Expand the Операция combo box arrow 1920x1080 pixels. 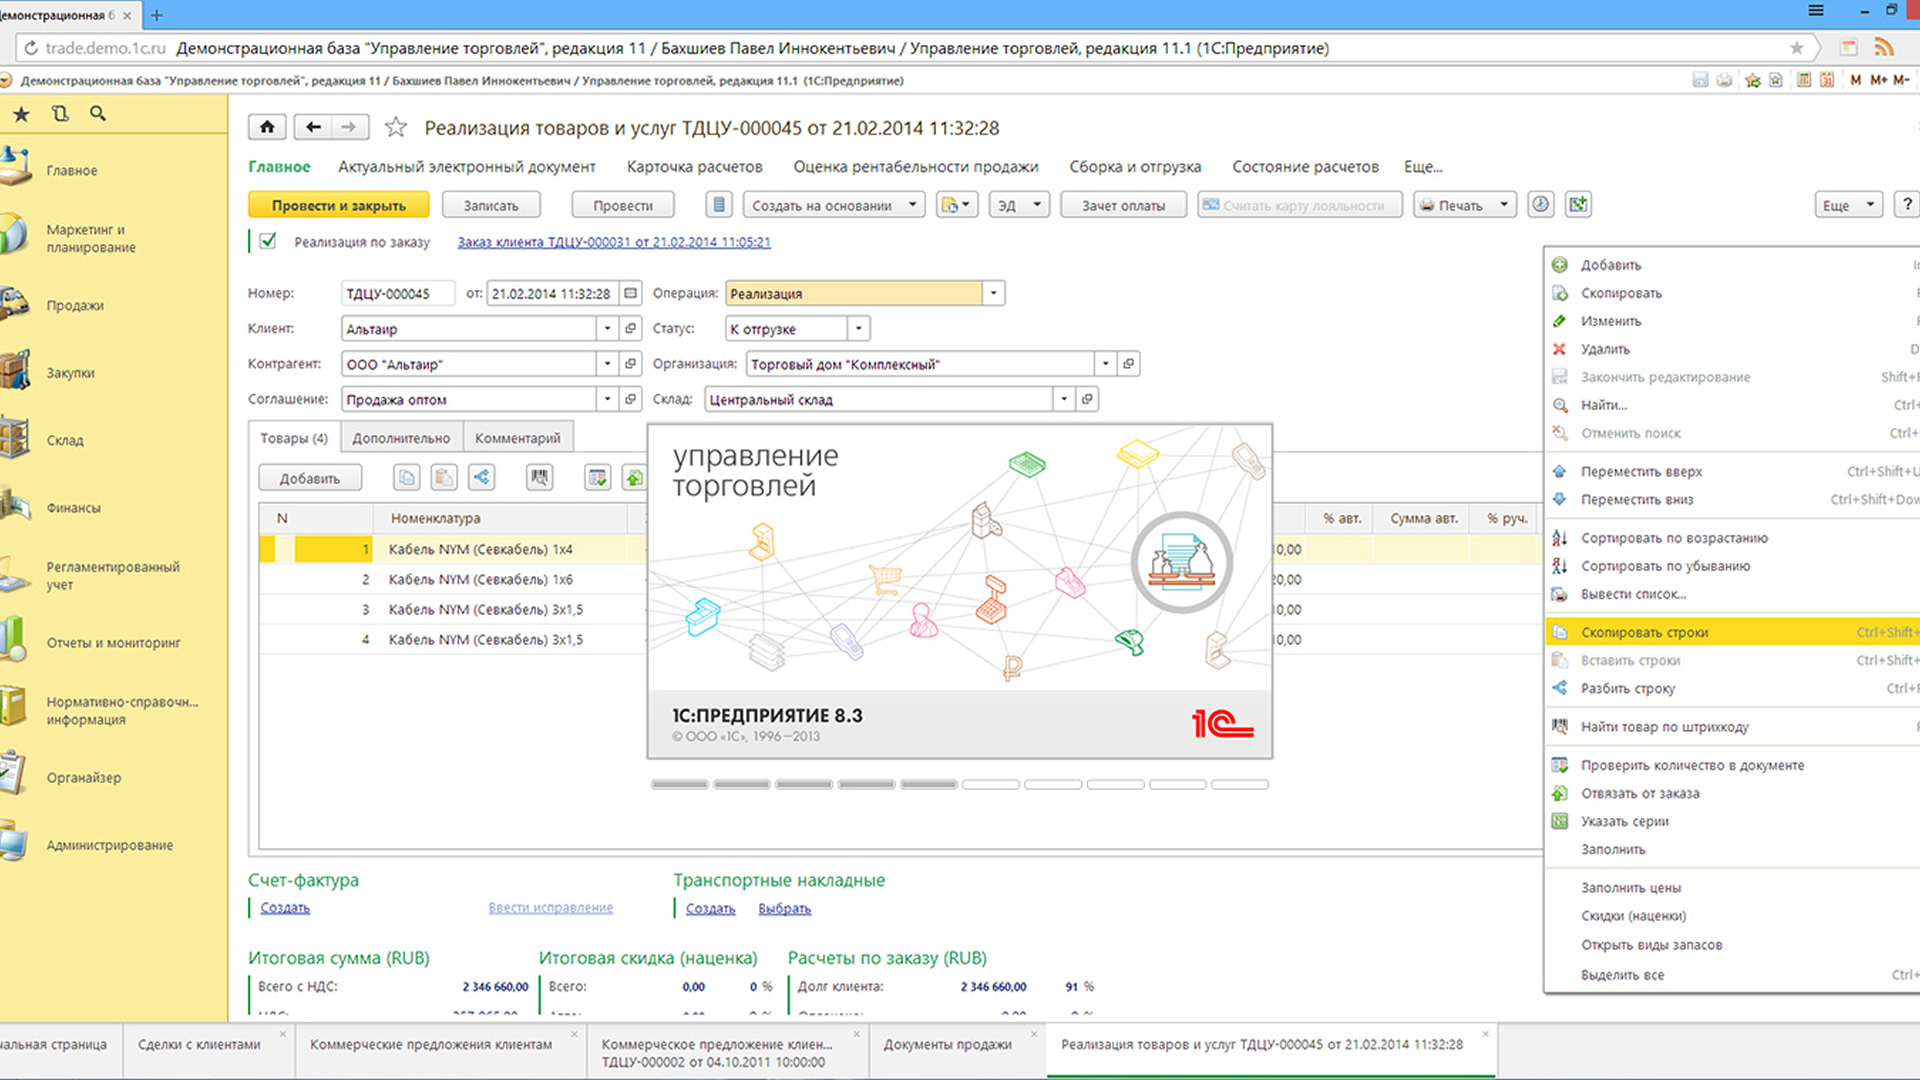click(993, 293)
